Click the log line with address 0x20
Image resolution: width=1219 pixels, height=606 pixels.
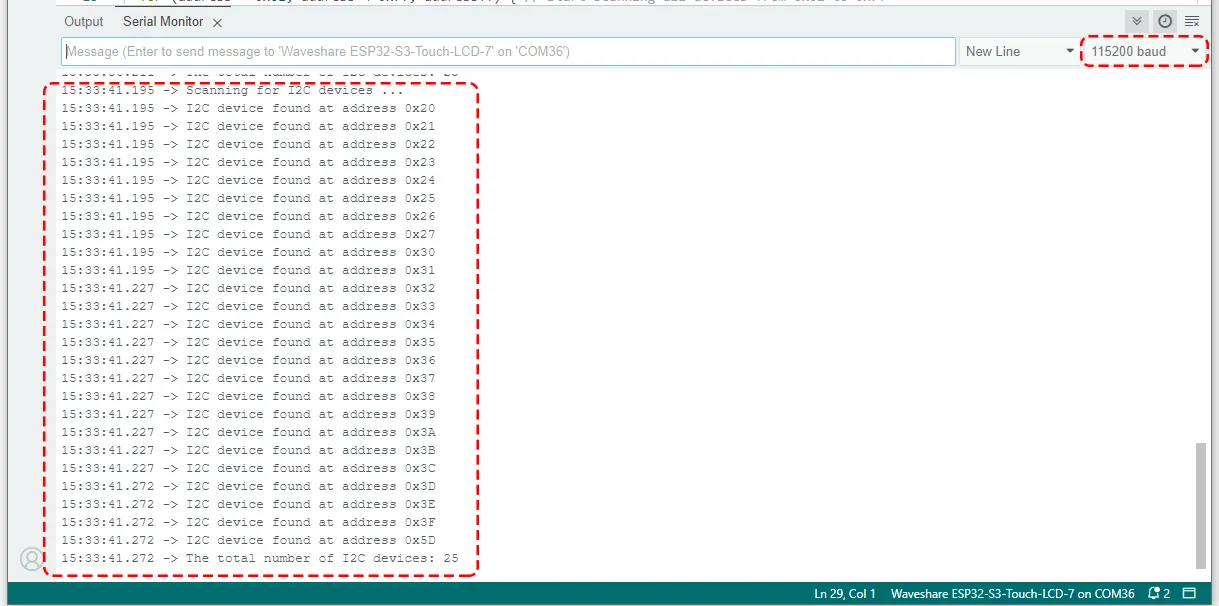[248, 108]
